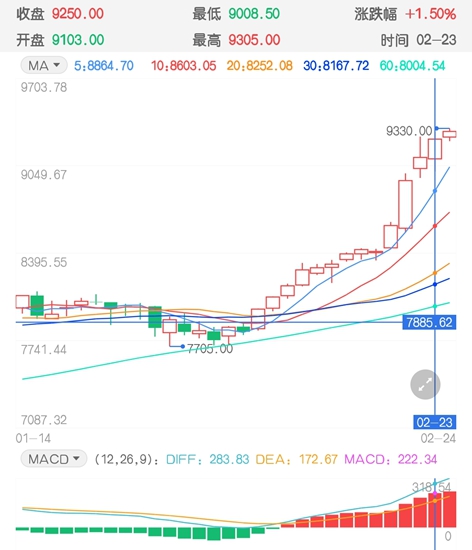Click the 318.54 MACD peak label
This screenshot has width=472, height=550.
(431, 487)
